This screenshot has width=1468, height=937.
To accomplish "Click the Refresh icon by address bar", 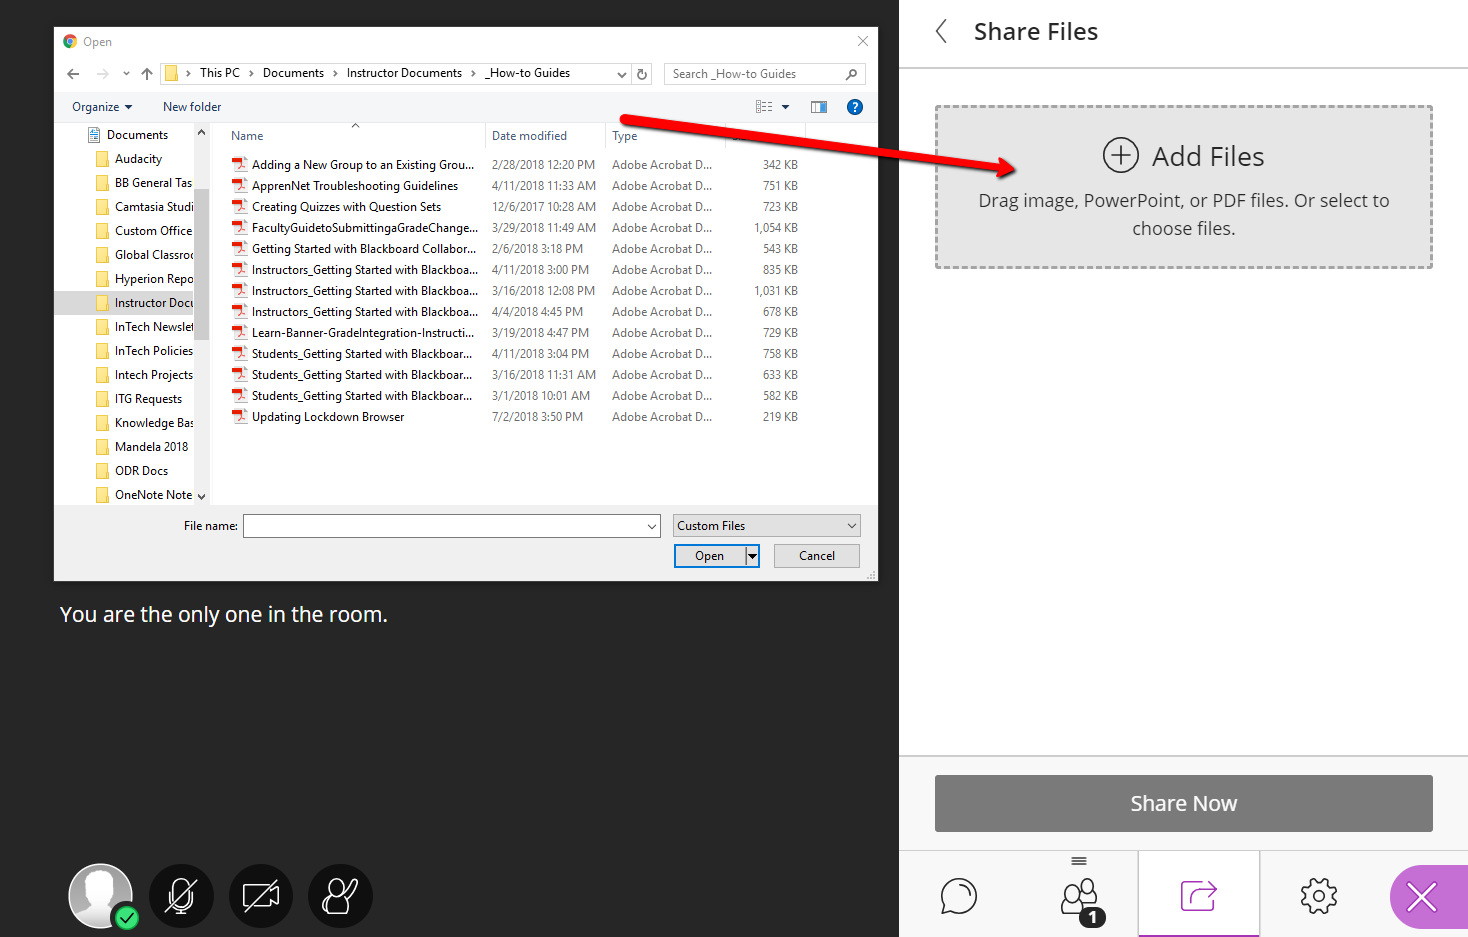I will (x=642, y=74).
